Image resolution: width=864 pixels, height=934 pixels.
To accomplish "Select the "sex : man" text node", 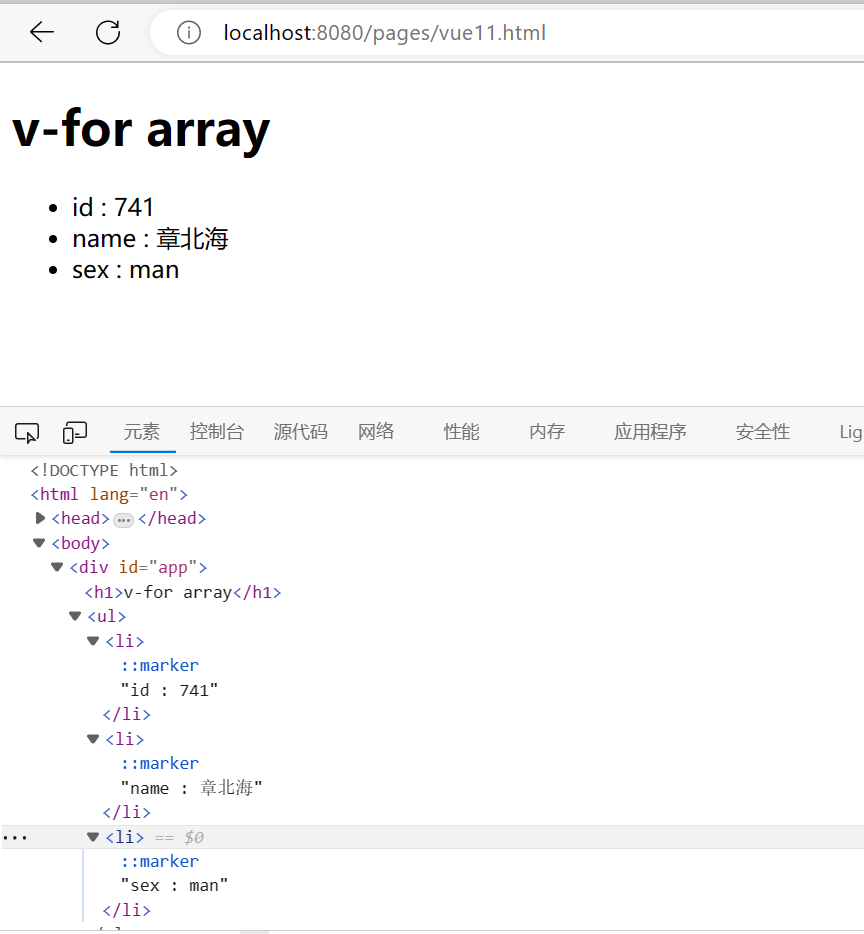I will pyautogui.click(x=174, y=885).
